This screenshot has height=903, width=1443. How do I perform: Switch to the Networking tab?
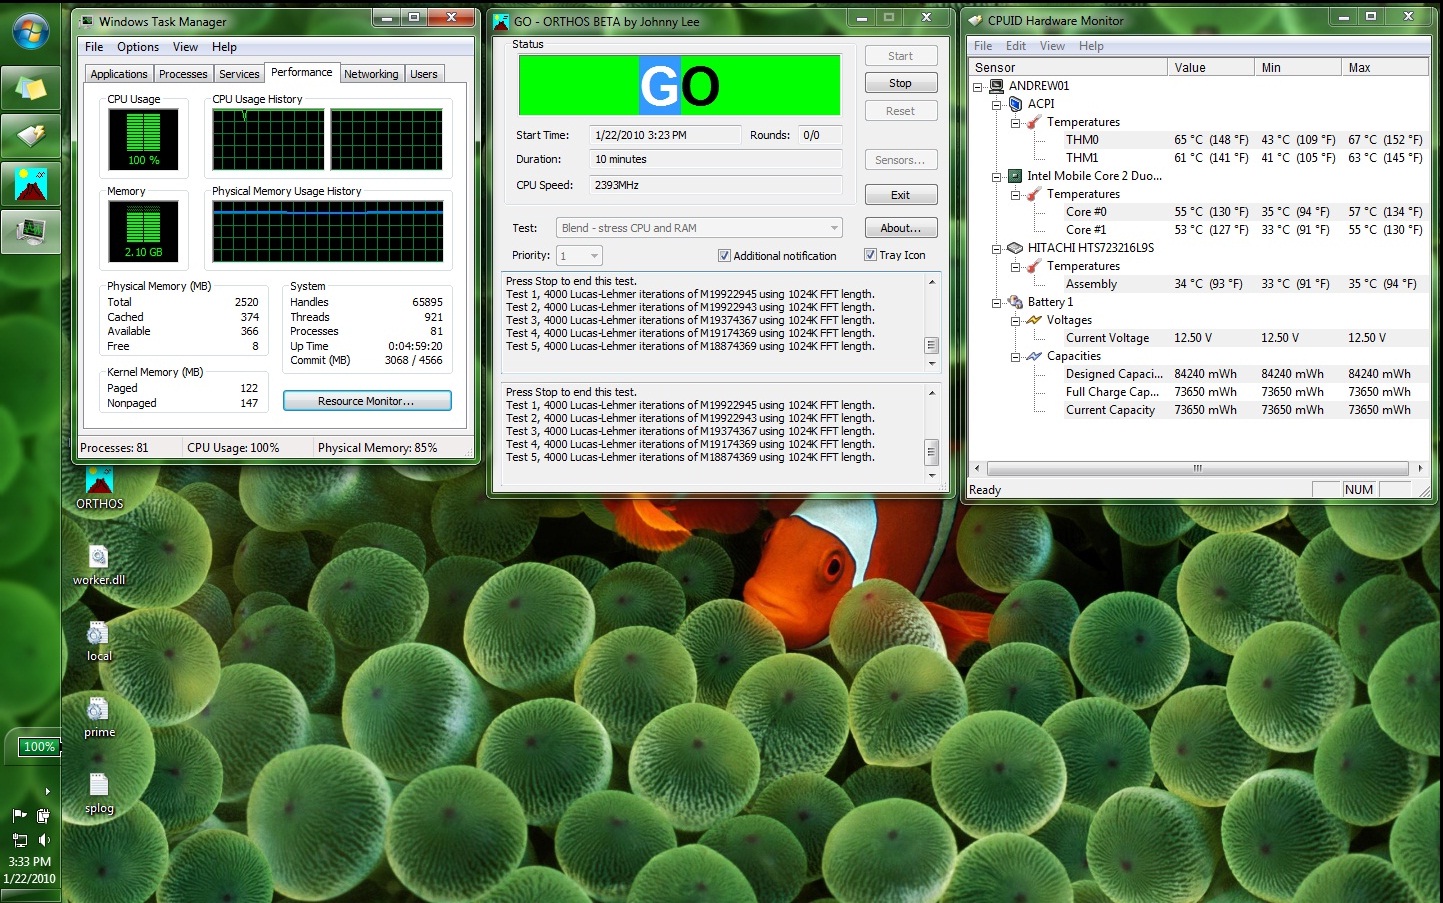(x=371, y=74)
